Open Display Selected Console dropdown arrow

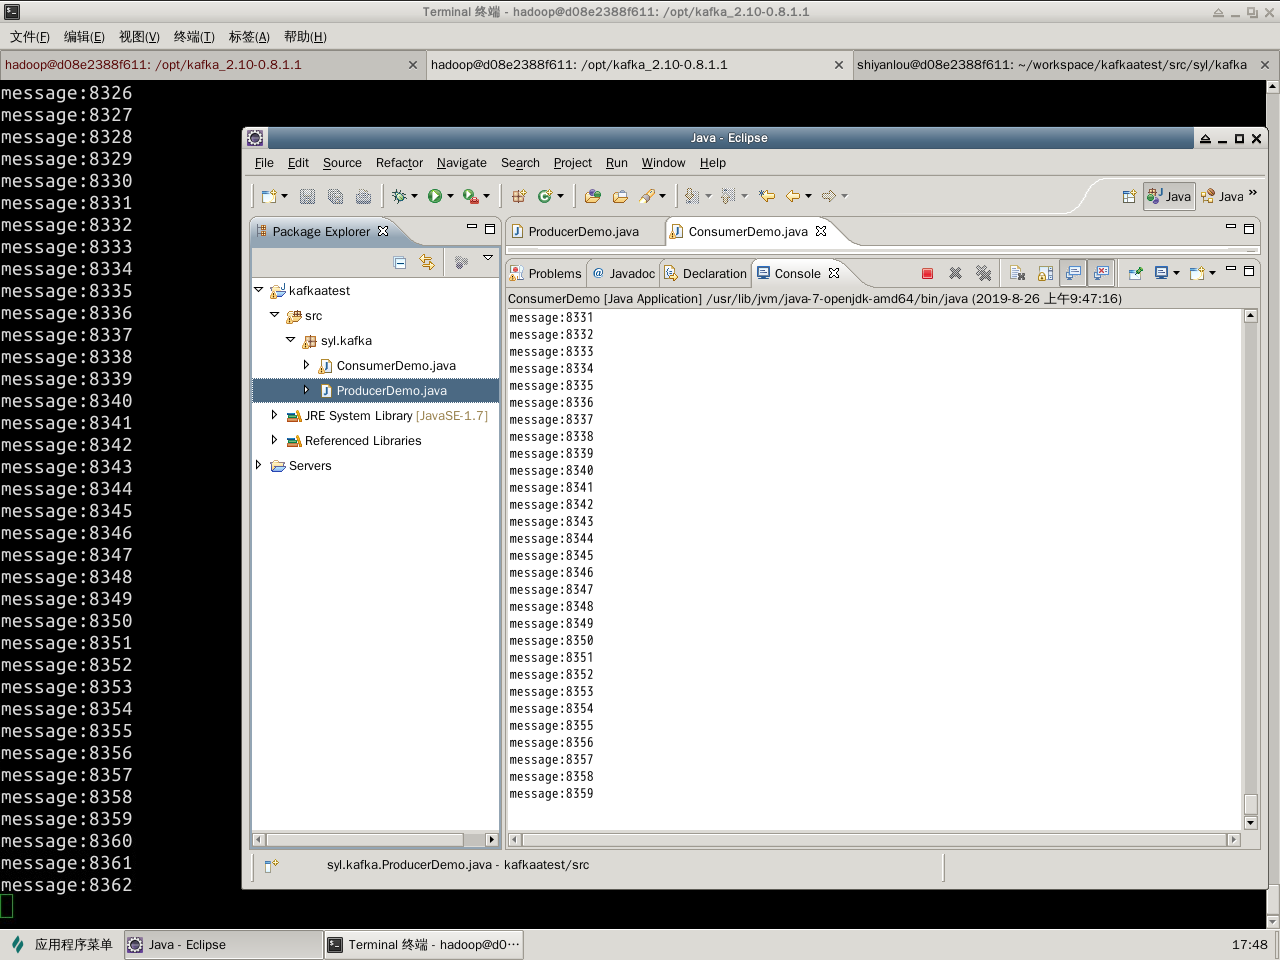(1177, 273)
